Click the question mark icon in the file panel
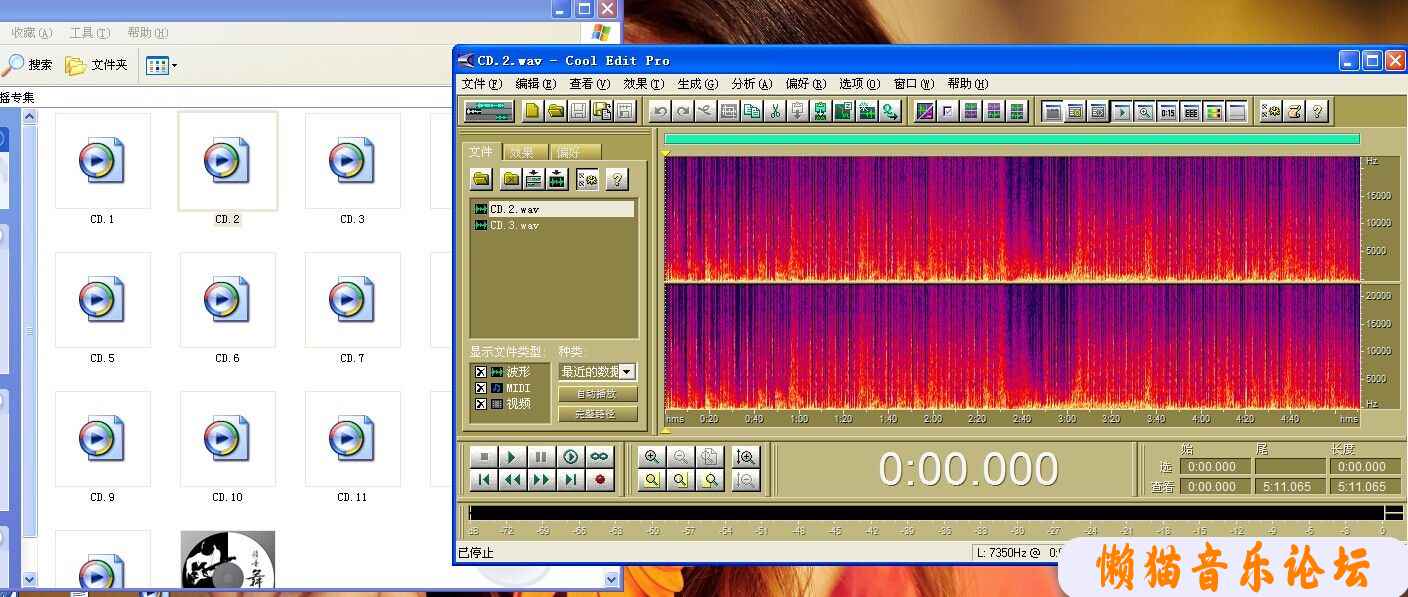 point(617,179)
